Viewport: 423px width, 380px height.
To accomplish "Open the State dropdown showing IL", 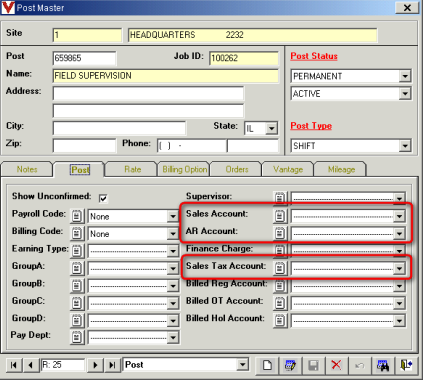I will click(271, 128).
